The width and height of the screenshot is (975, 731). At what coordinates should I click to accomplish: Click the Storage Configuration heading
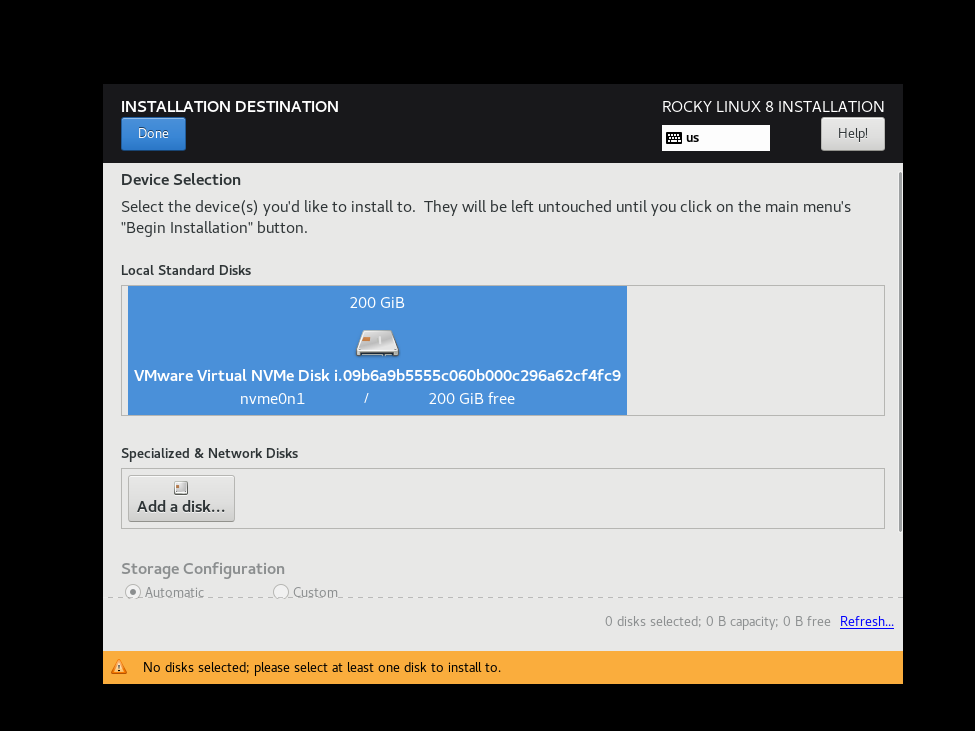coord(203,569)
